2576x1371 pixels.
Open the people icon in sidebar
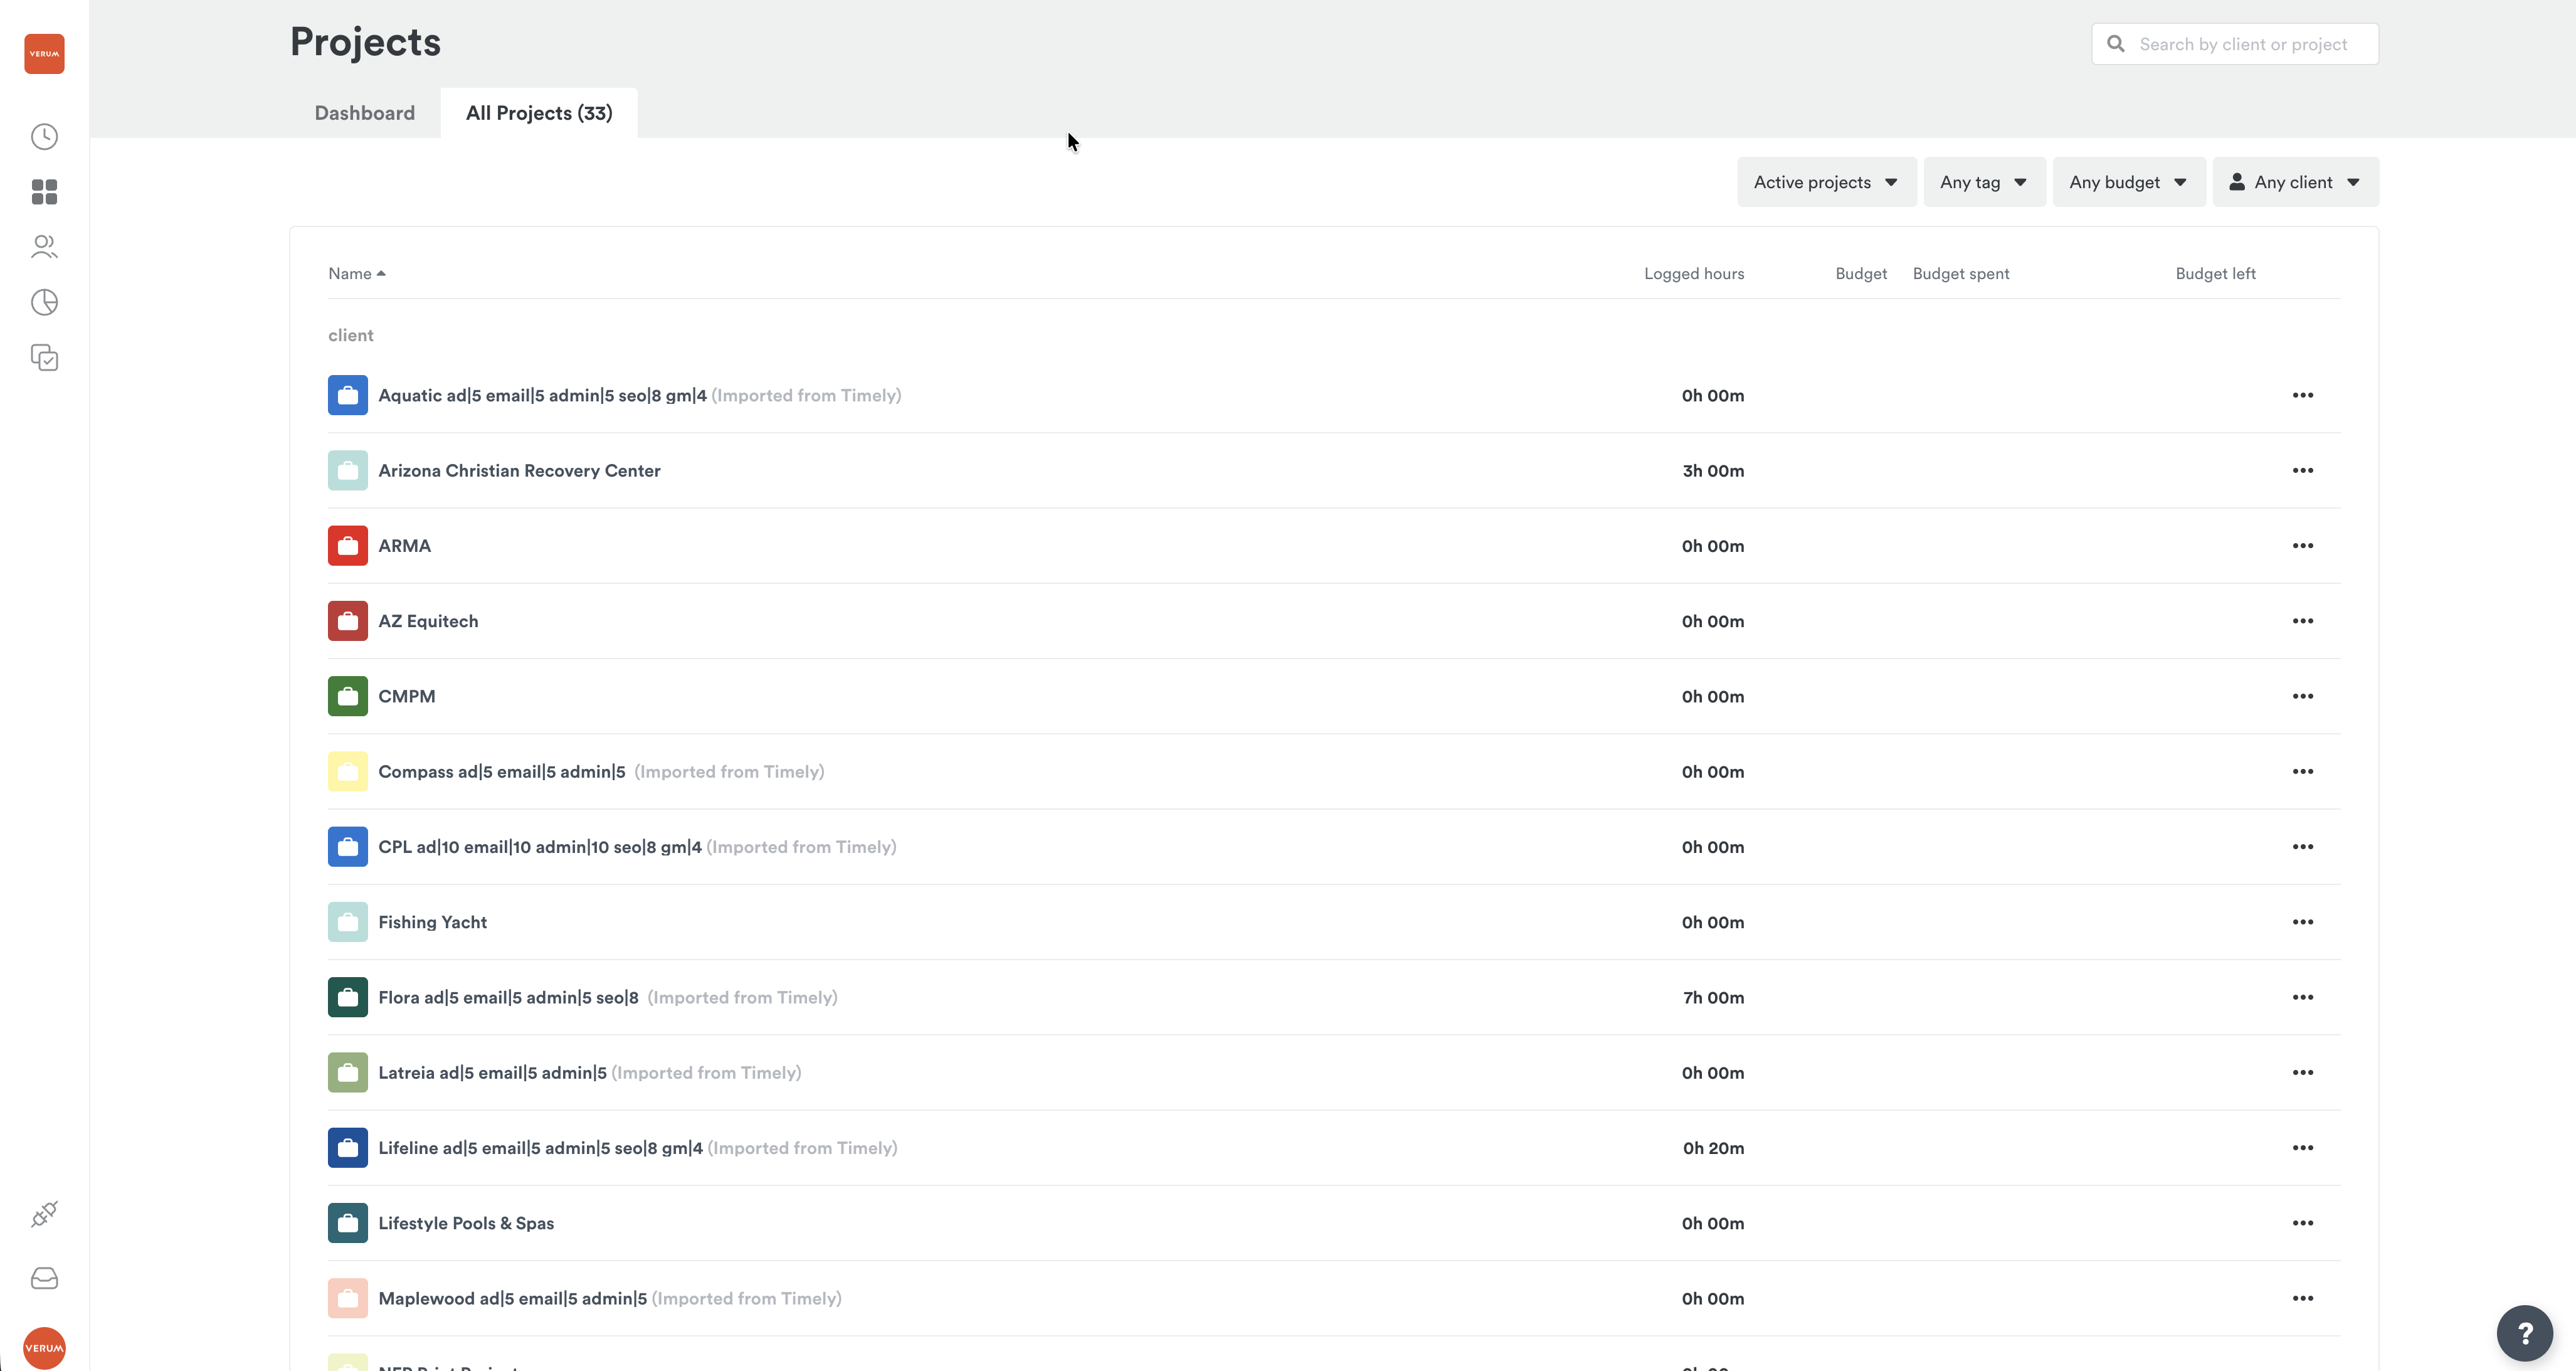tap(44, 246)
